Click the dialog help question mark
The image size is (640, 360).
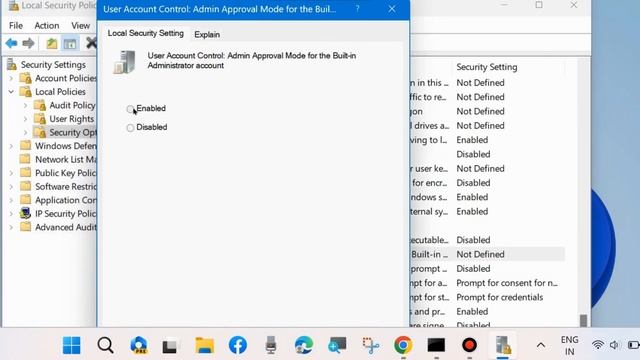tap(357, 9)
